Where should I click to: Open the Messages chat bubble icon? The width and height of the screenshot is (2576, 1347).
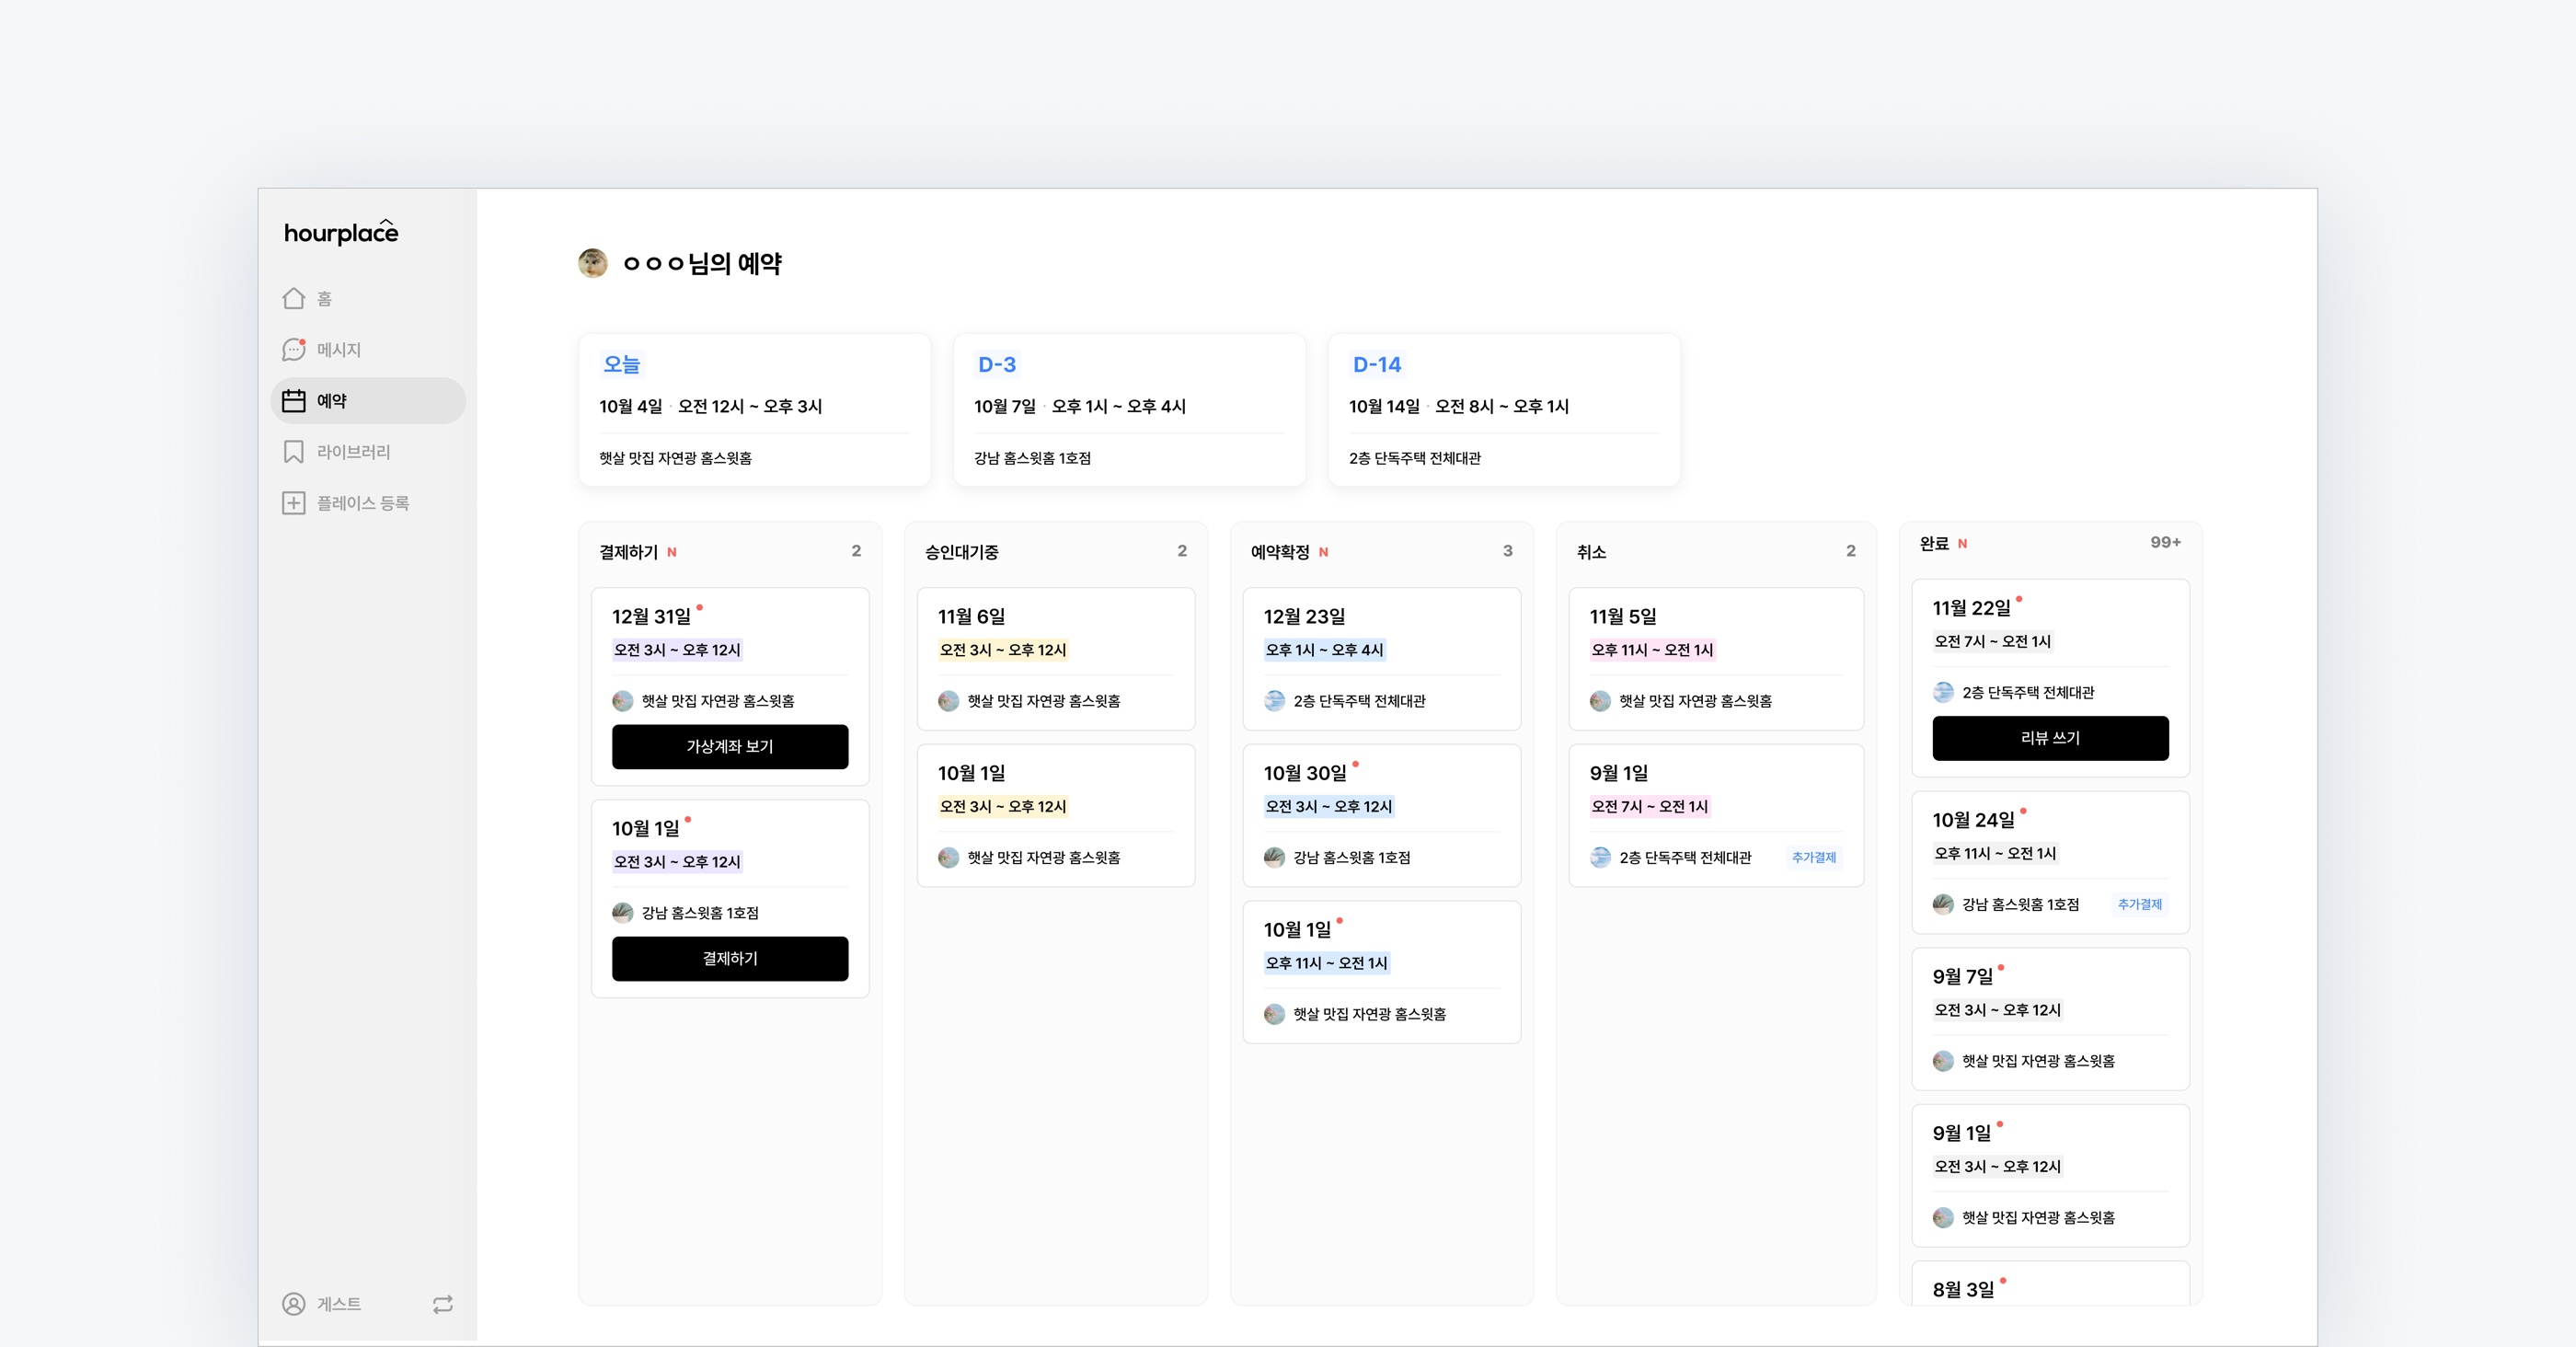[x=293, y=349]
